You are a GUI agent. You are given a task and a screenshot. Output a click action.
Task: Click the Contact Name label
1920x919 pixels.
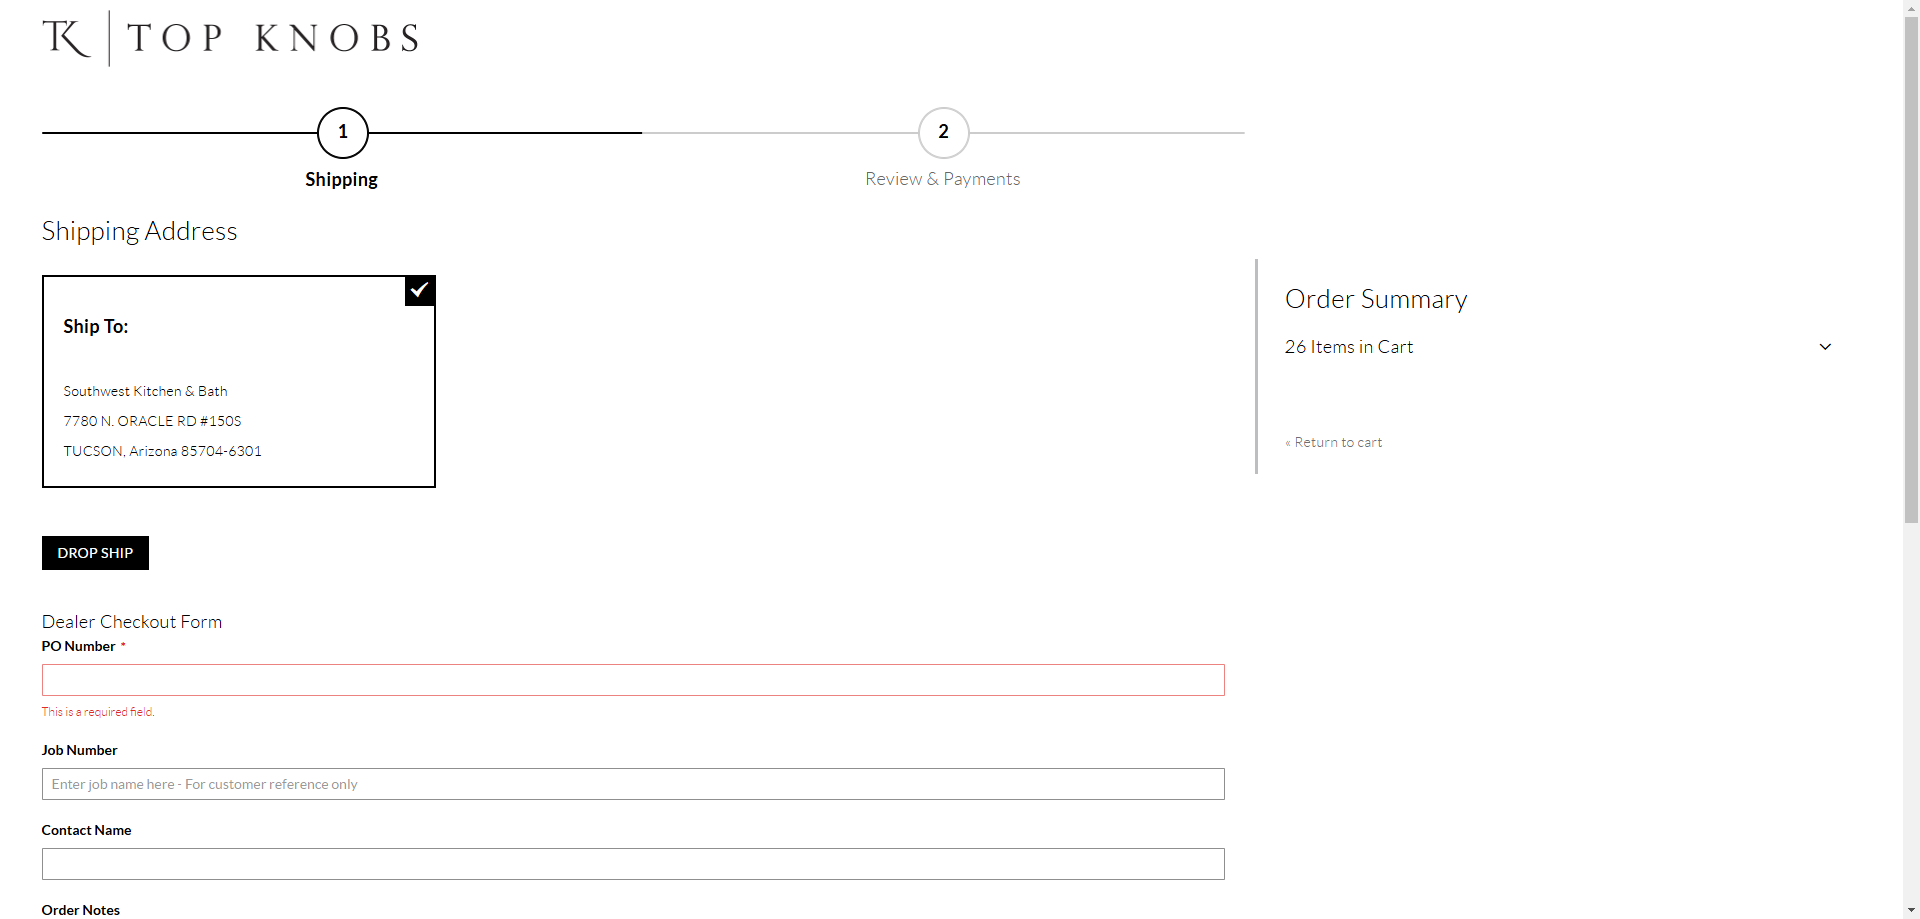pos(87,830)
